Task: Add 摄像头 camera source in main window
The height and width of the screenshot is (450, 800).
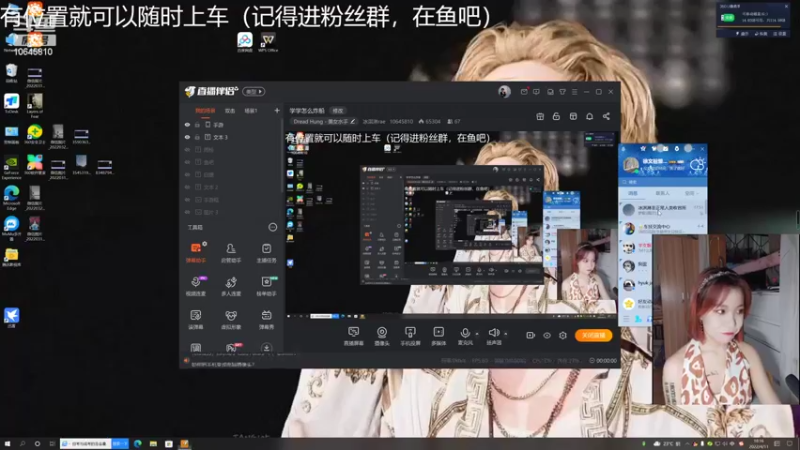Action: pos(382,336)
